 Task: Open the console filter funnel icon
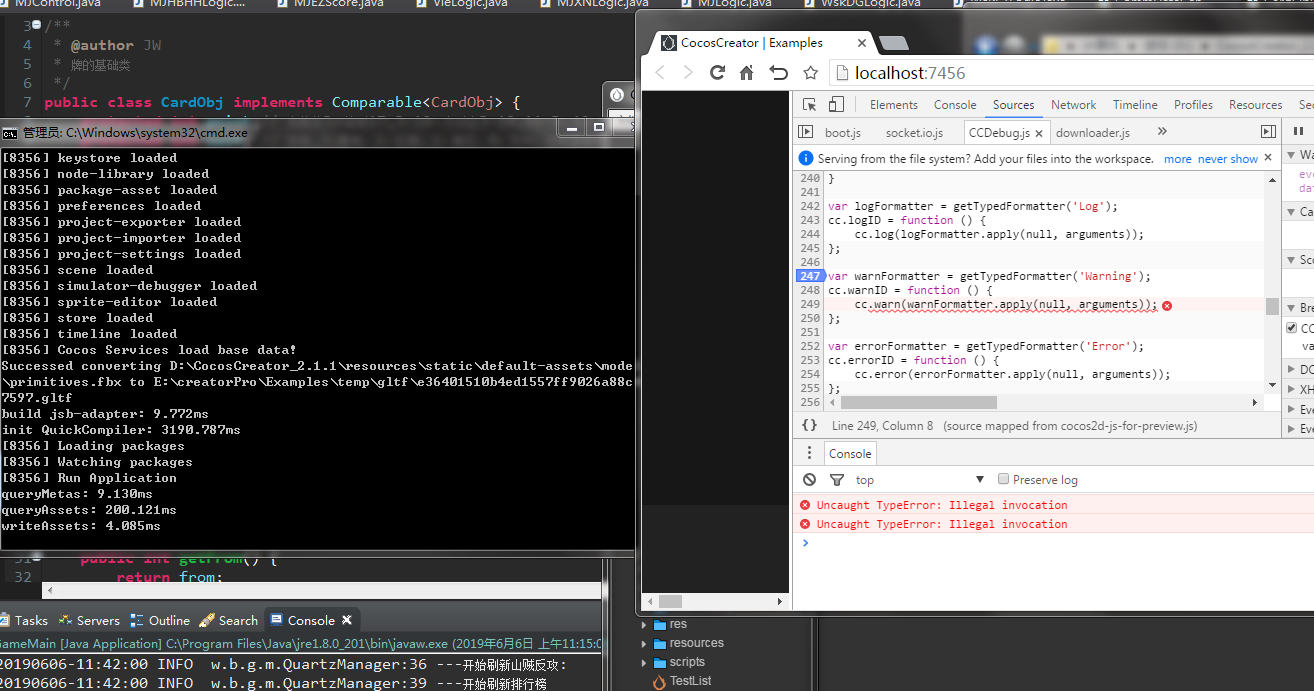(837, 480)
